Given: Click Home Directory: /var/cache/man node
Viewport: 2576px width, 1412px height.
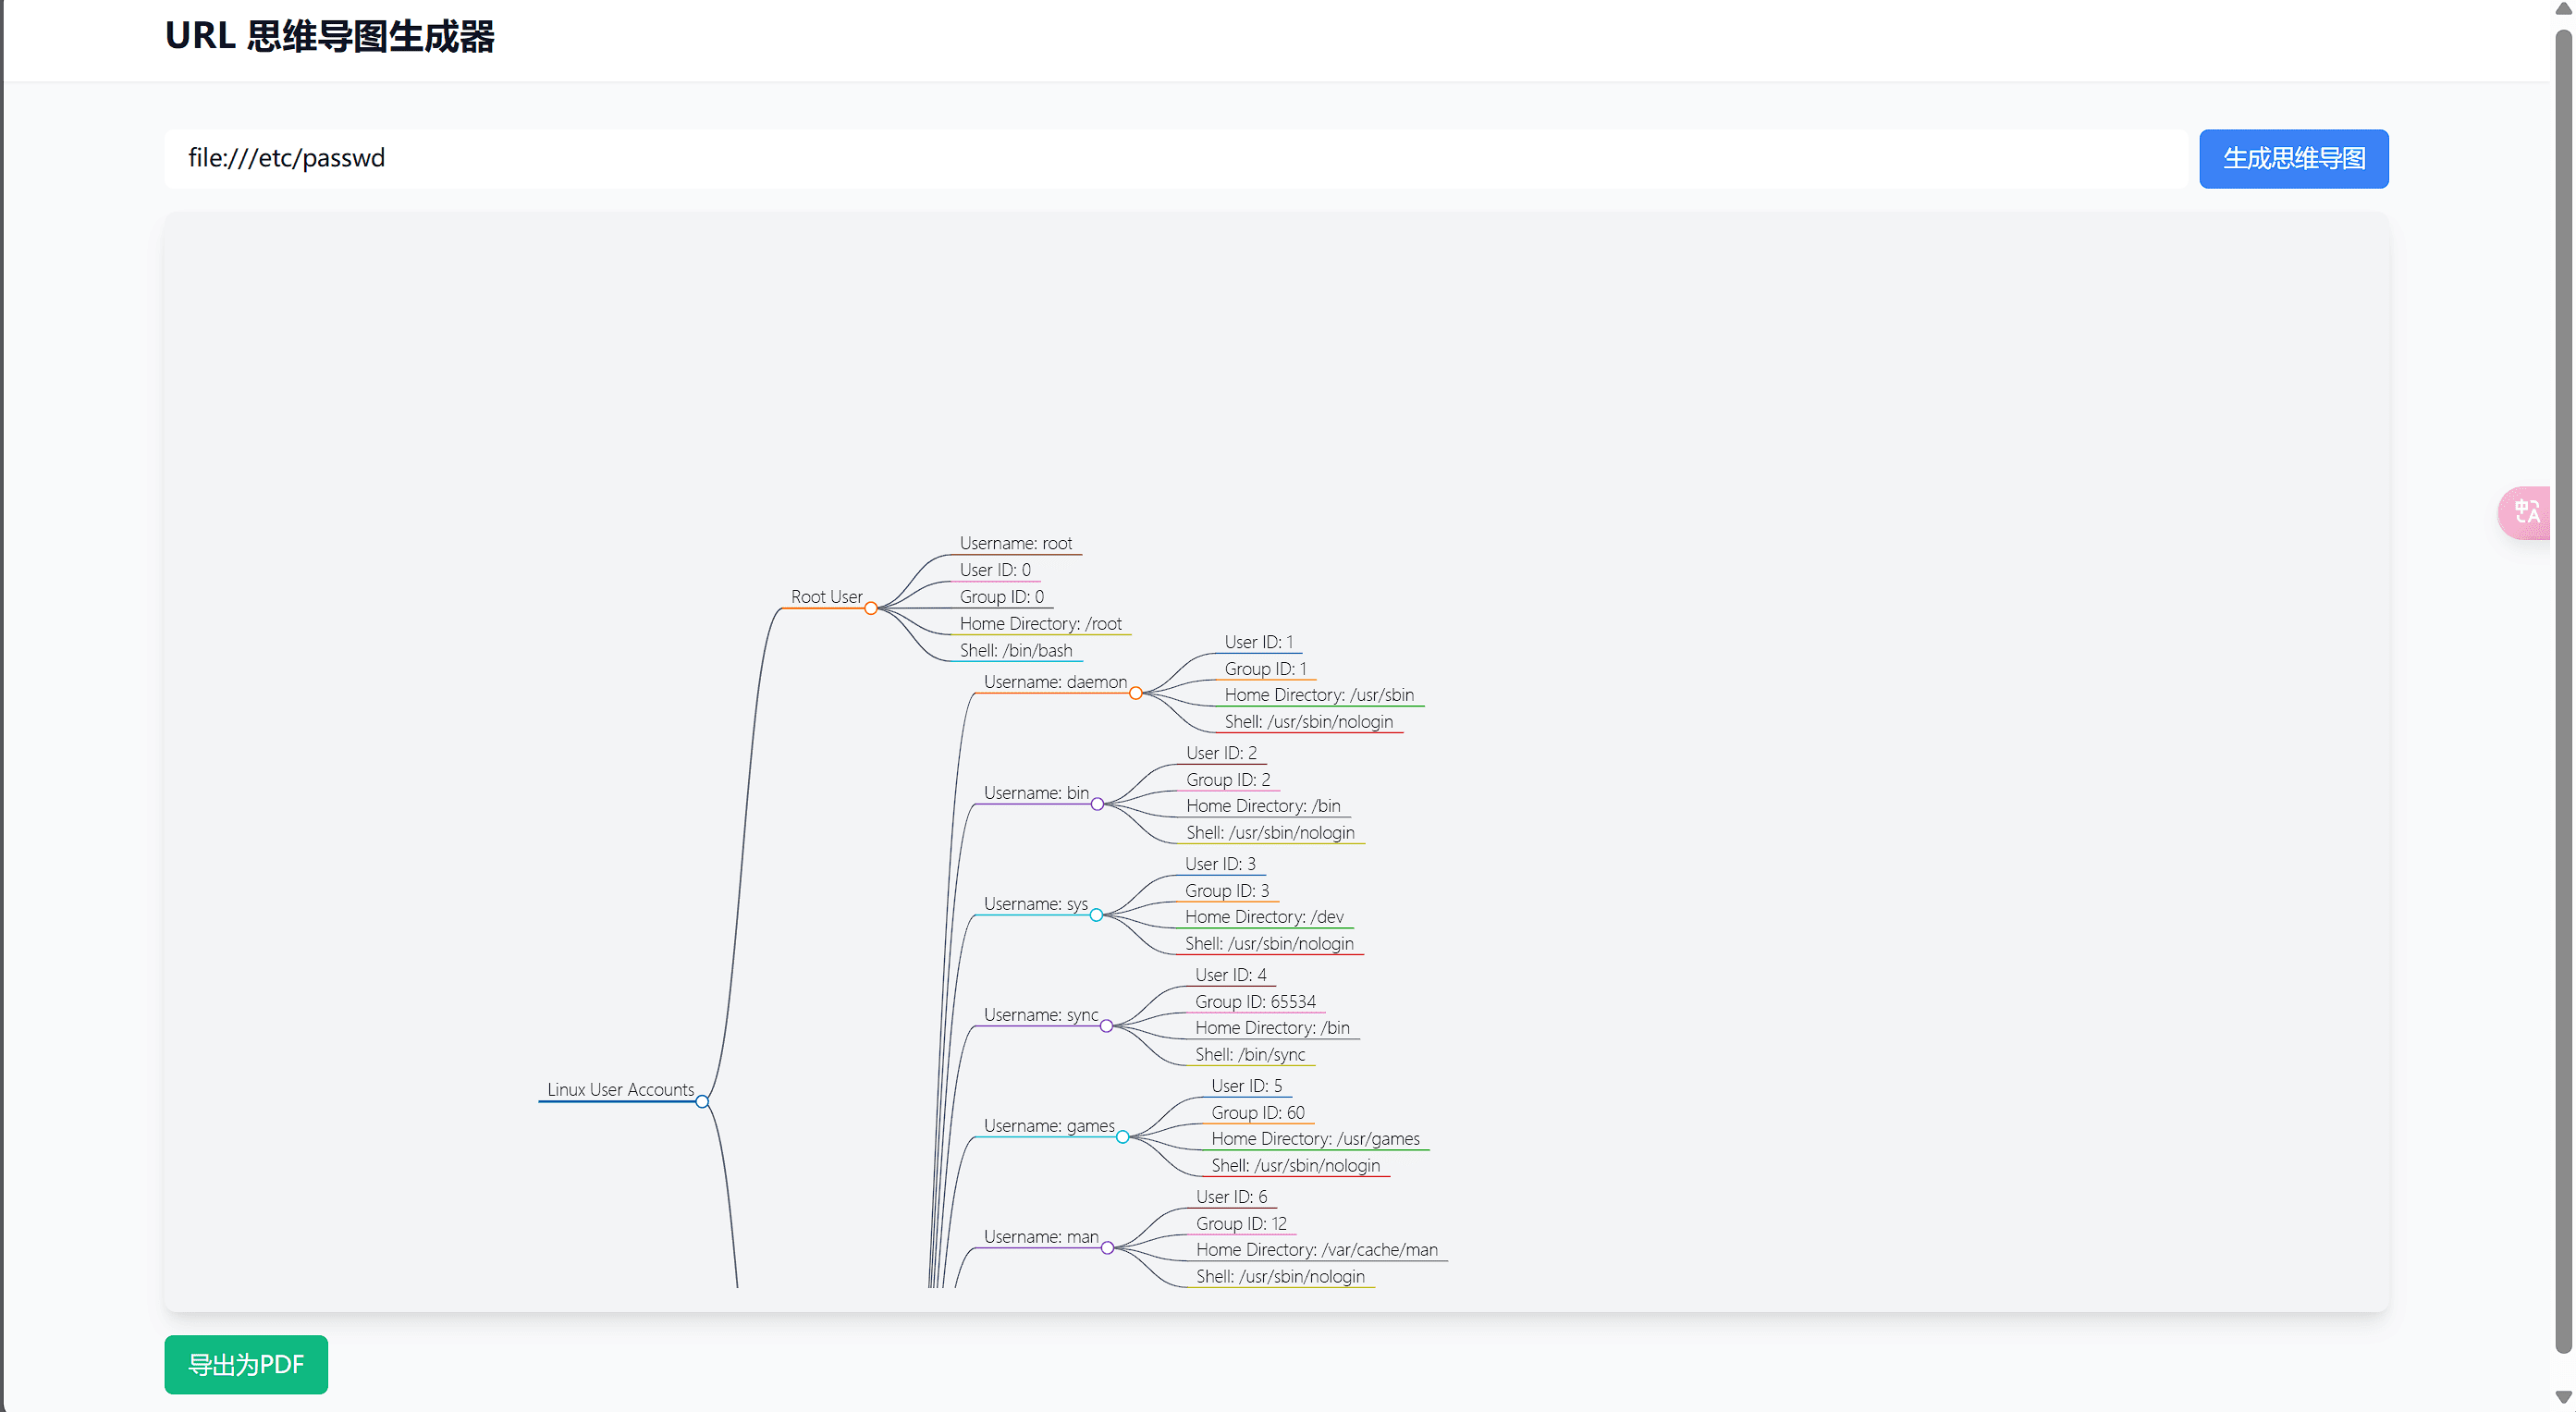Looking at the screenshot, I should [x=1316, y=1249].
